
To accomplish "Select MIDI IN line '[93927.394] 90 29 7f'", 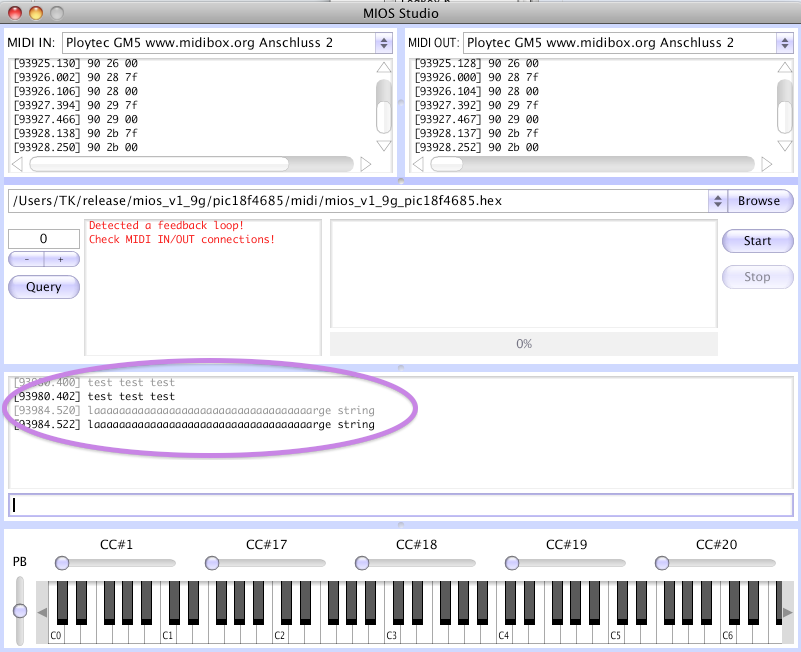I will [x=76, y=105].
